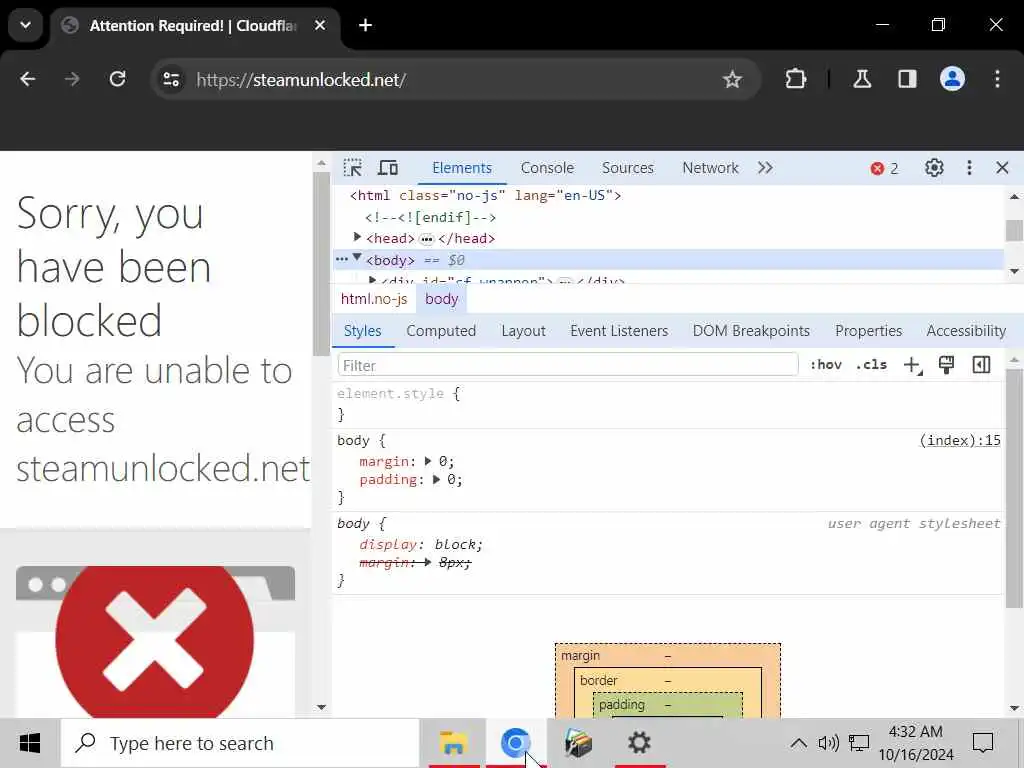
Task: Click the red error count badge
Action: 885,168
